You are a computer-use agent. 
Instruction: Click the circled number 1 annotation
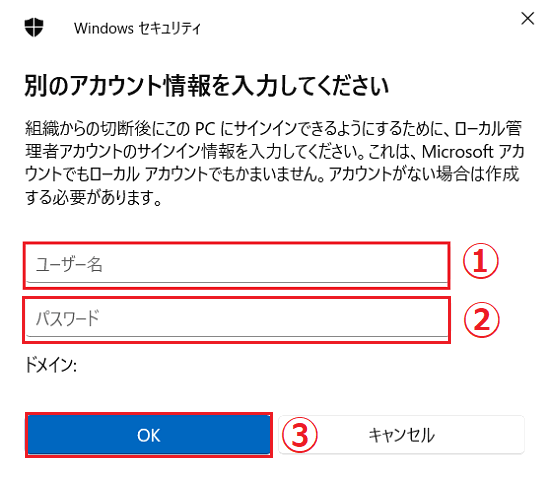tap(481, 261)
